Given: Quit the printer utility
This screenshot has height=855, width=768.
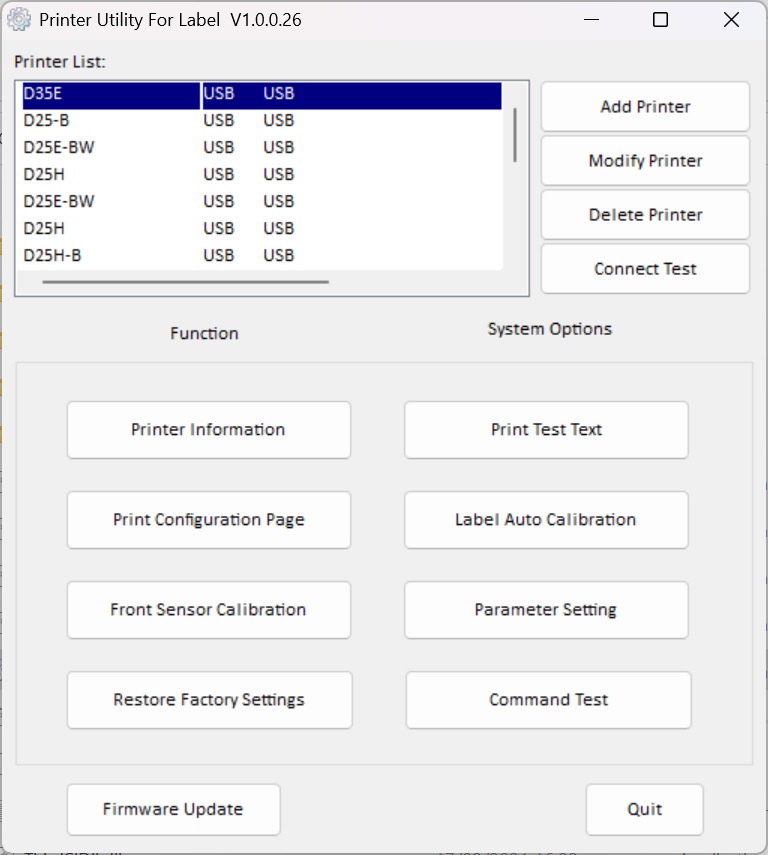Looking at the screenshot, I should [x=644, y=810].
